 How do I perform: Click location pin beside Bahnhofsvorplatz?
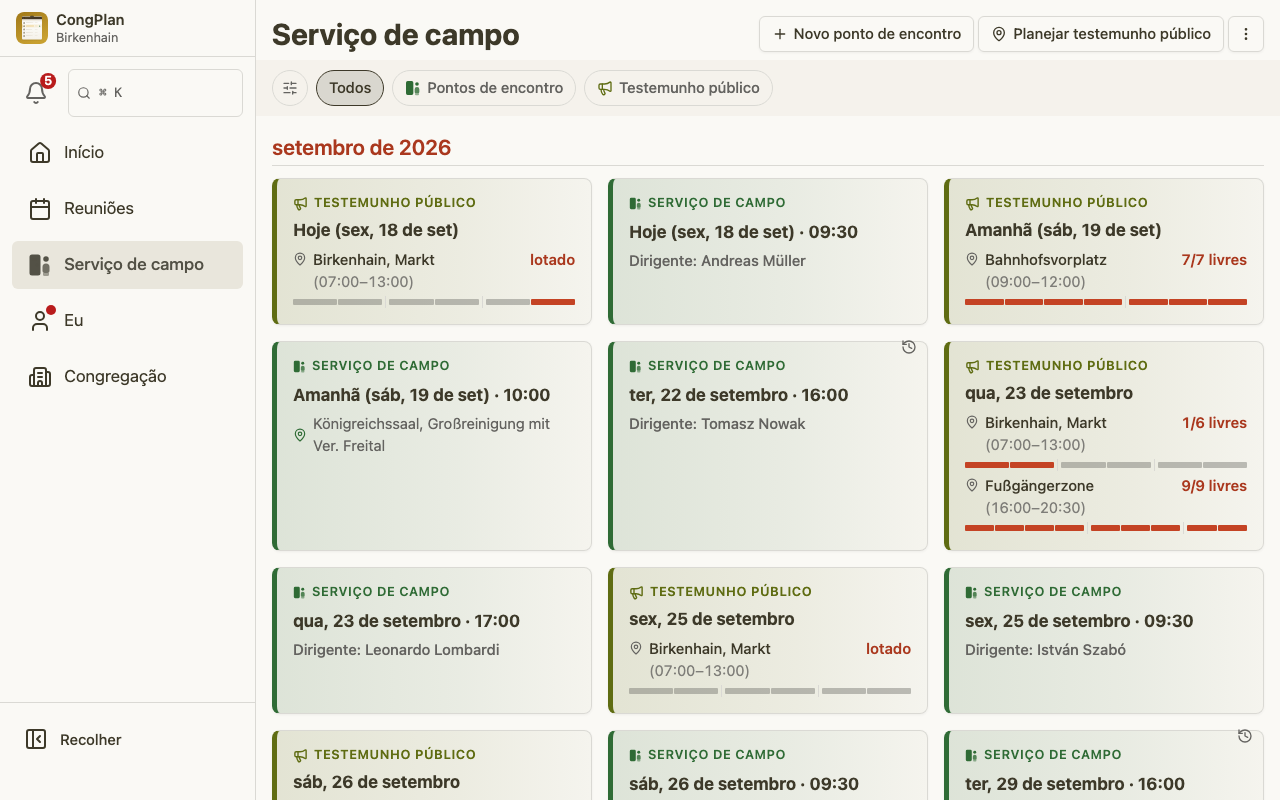tap(971, 259)
